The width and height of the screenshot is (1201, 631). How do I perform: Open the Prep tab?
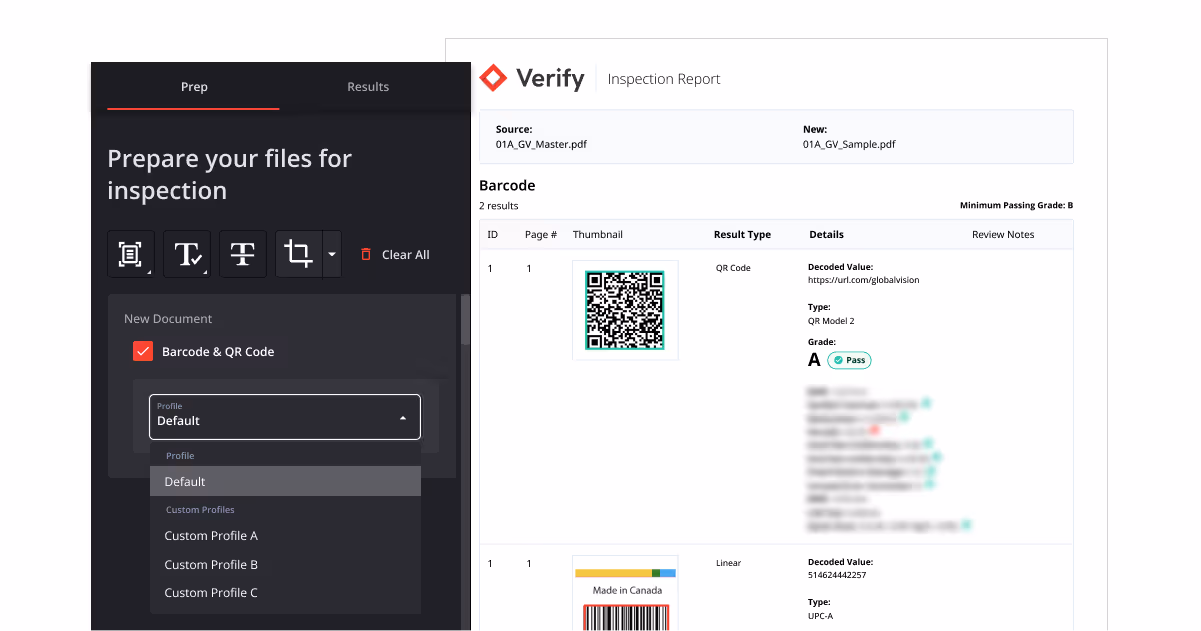pos(194,87)
